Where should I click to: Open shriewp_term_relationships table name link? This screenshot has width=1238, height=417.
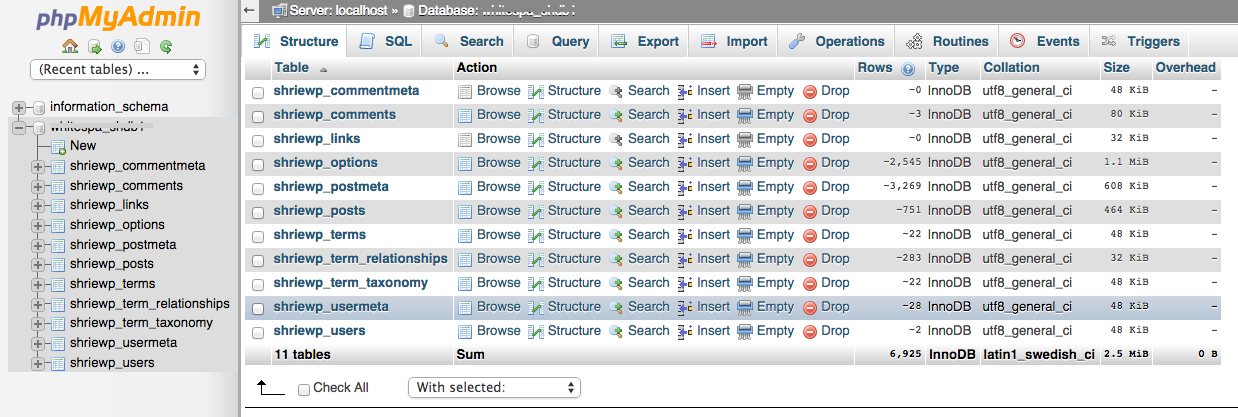click(360, 259)
